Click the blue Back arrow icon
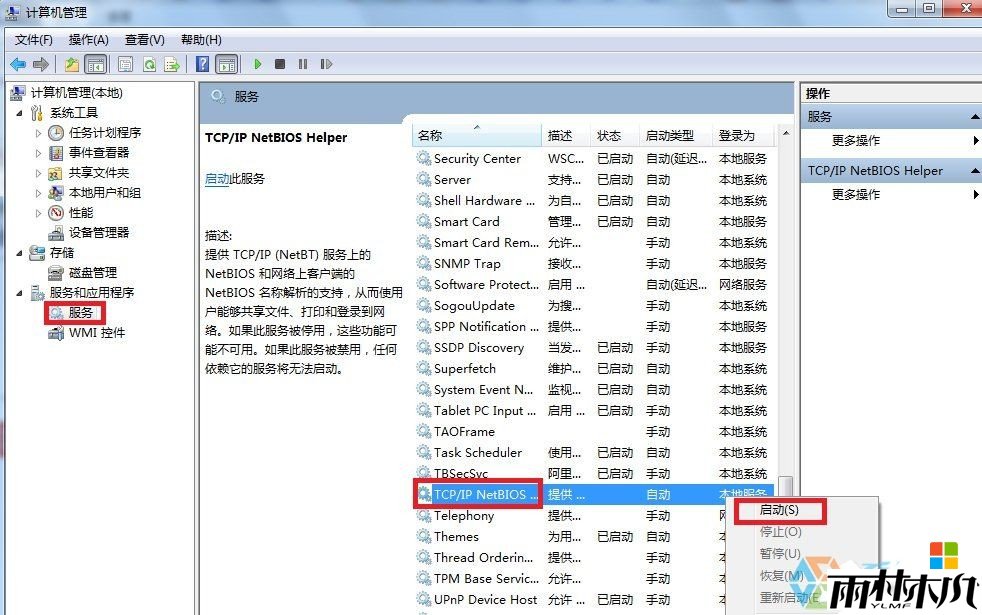 click(18, 64)
